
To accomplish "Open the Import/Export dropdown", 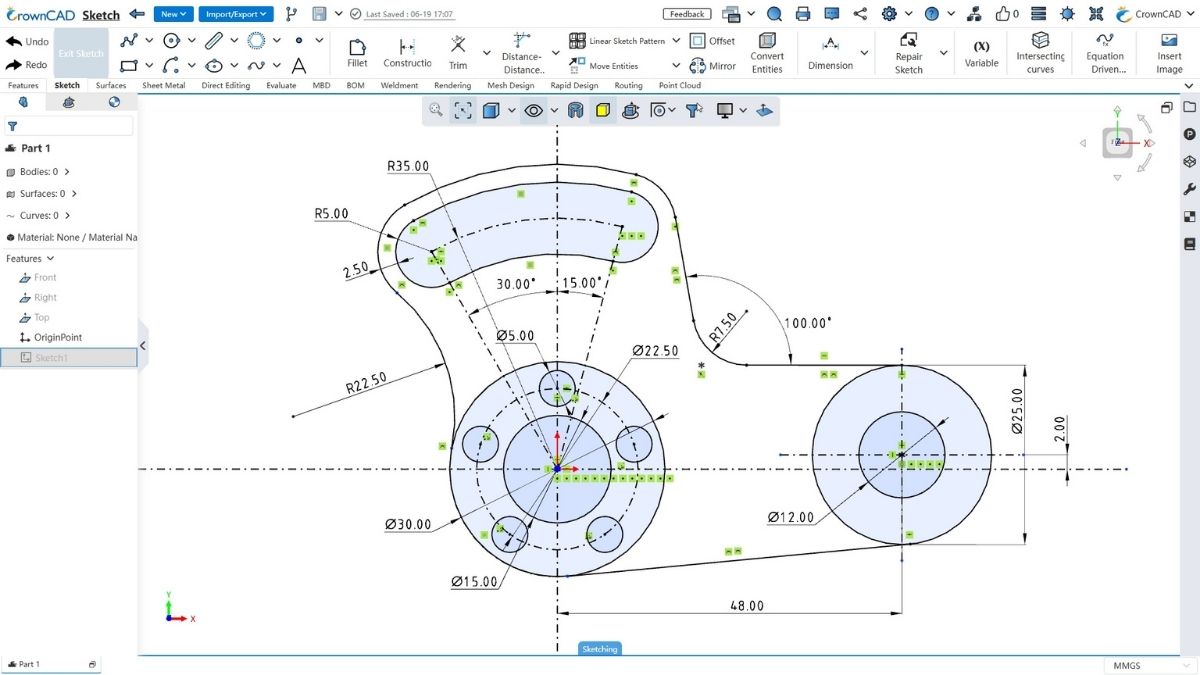I will pos(236,14).
